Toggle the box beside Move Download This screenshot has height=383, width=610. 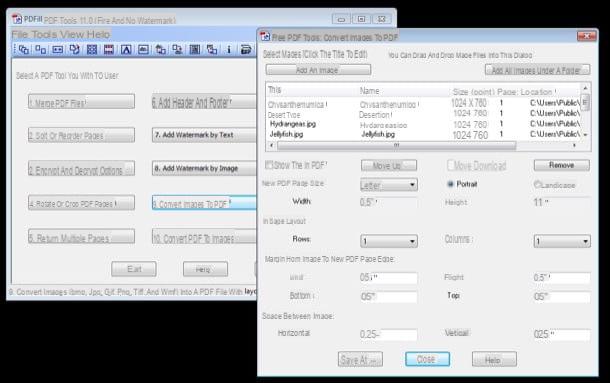(x=450, y=165)
